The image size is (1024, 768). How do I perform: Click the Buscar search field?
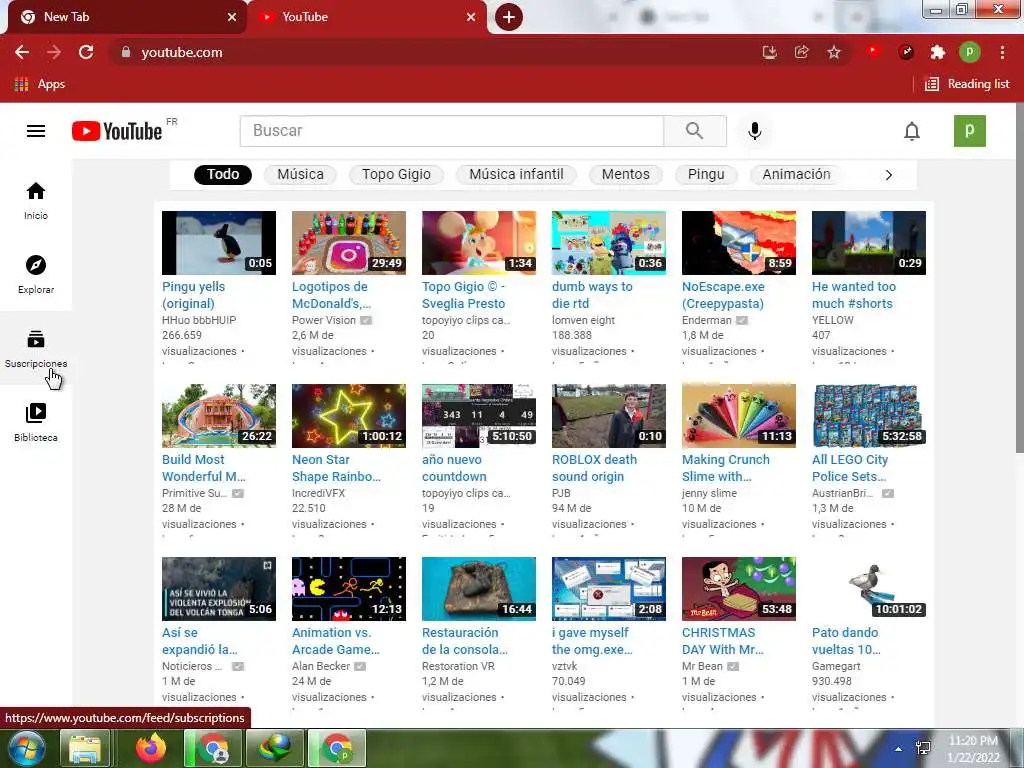click(x=452, y=131)
